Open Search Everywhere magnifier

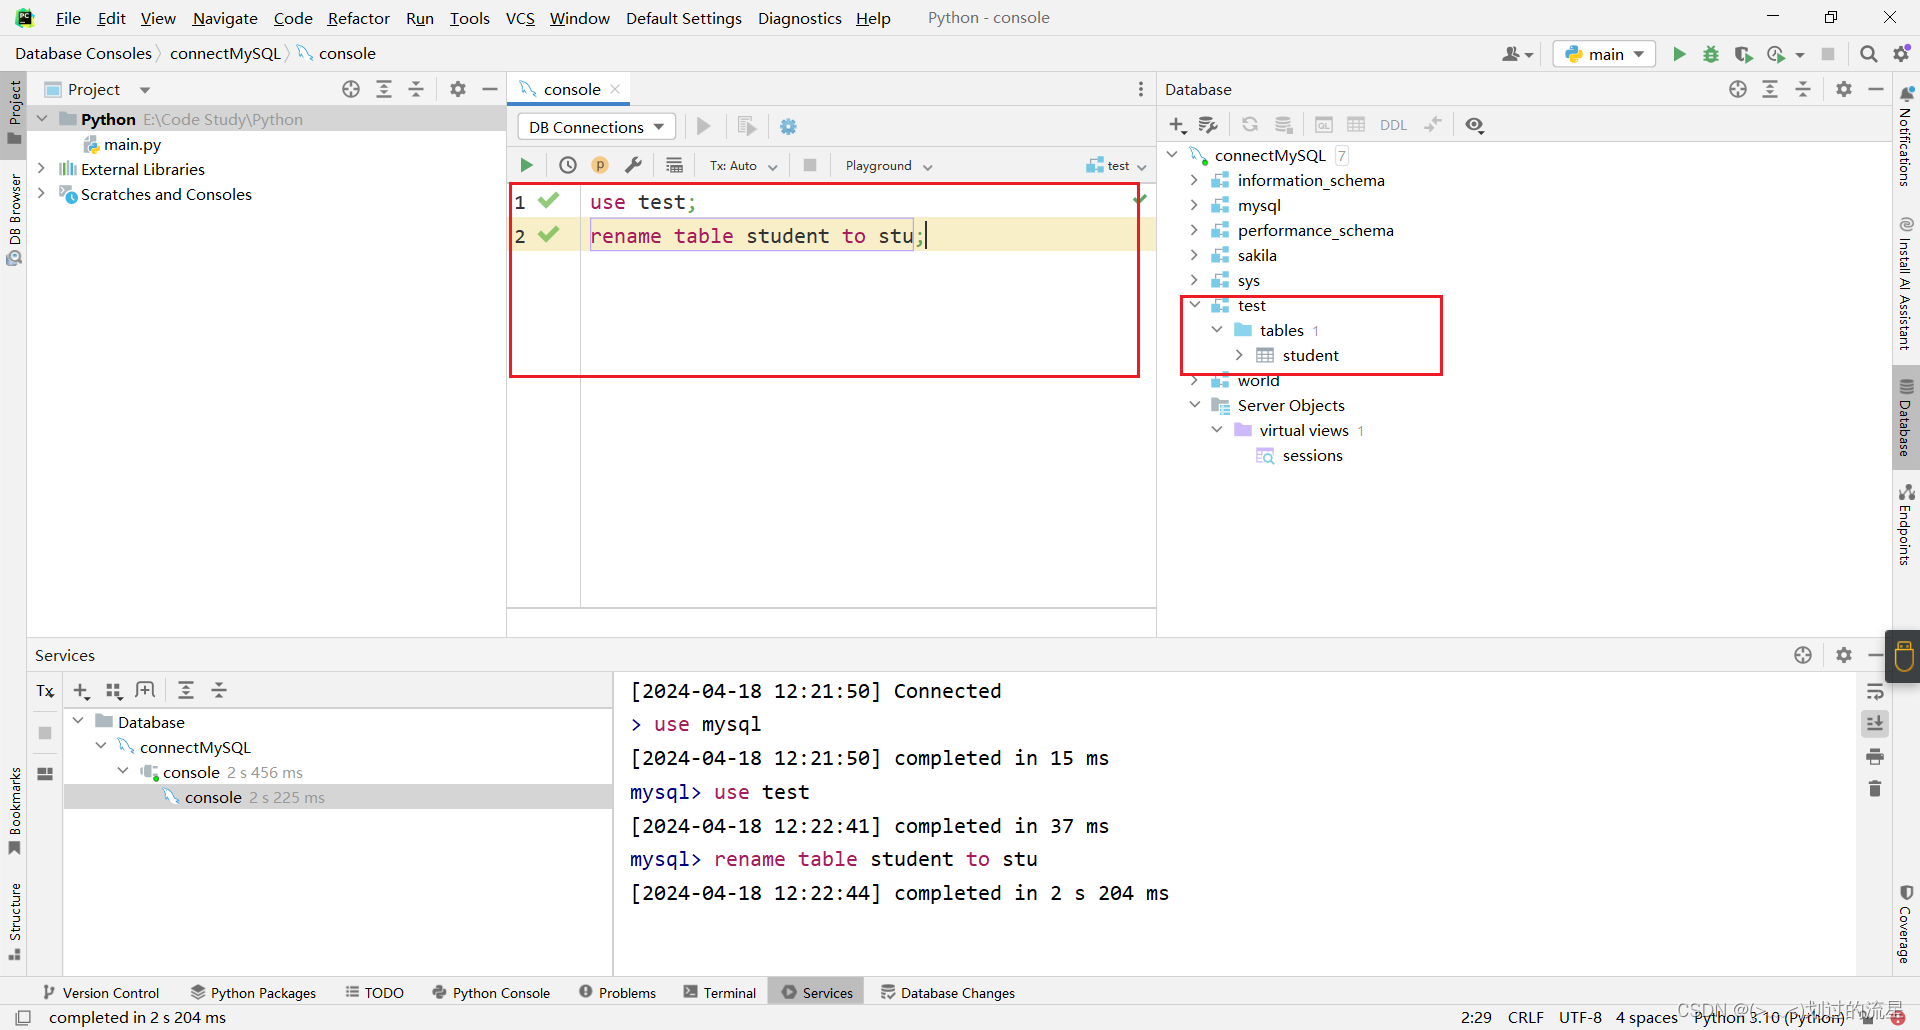click(x=1868, y=54)
